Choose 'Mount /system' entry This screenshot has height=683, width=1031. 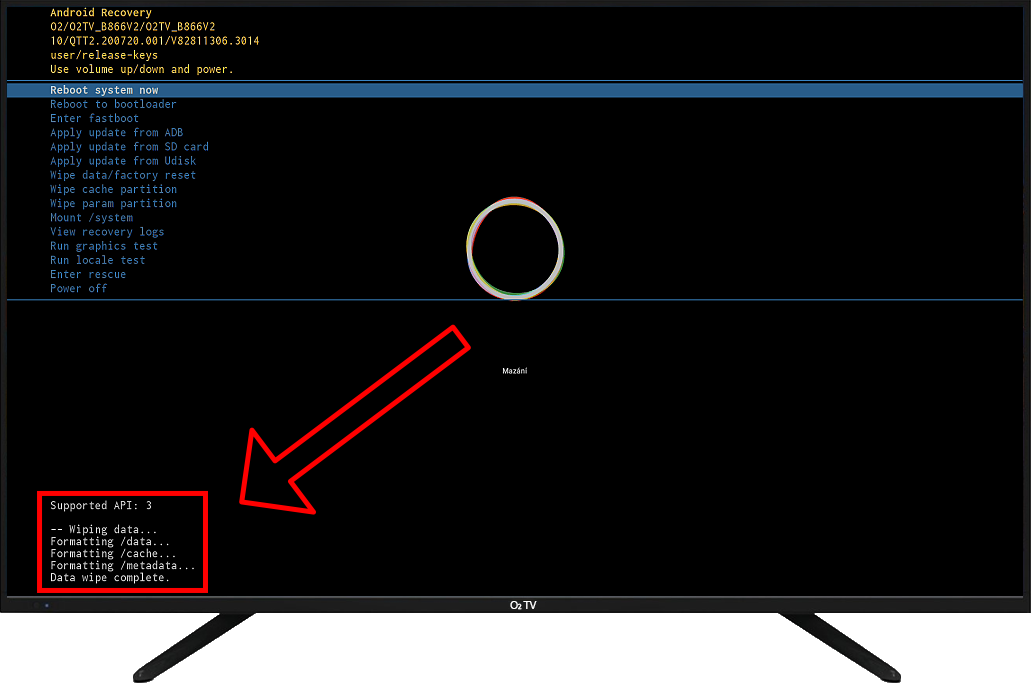(x=91, y=217)
